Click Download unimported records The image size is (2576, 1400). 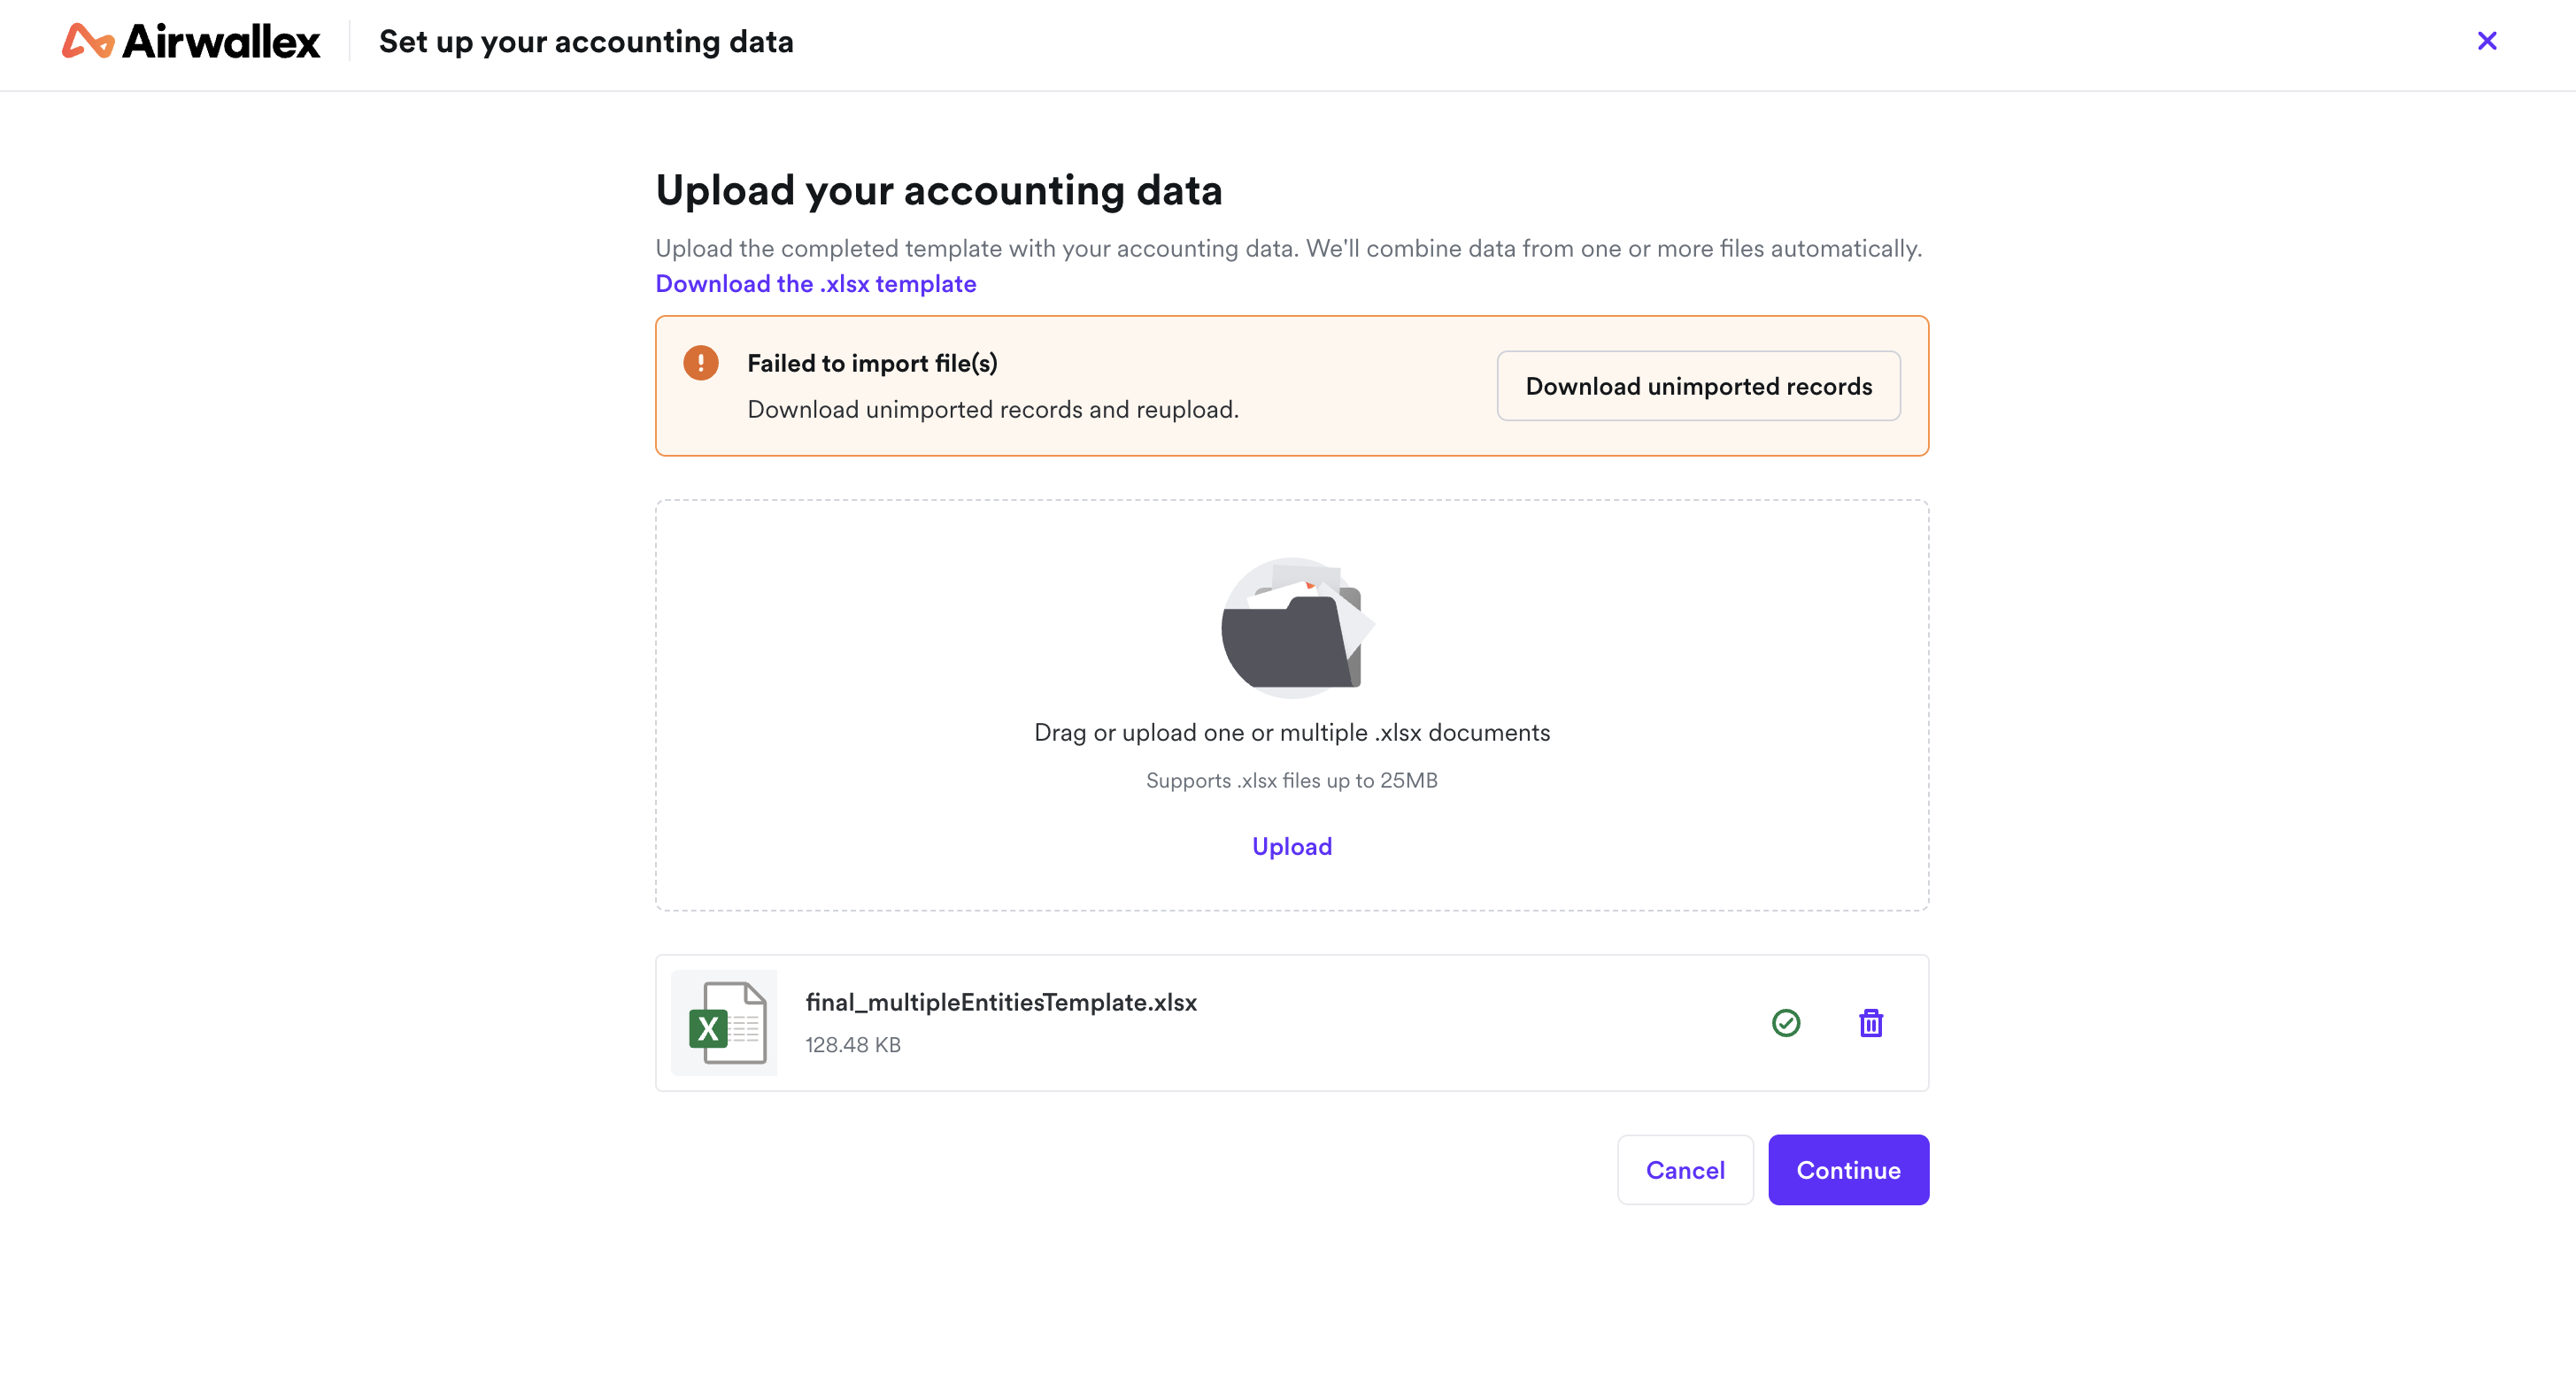pyautogui.click(x=1698, y=386)
